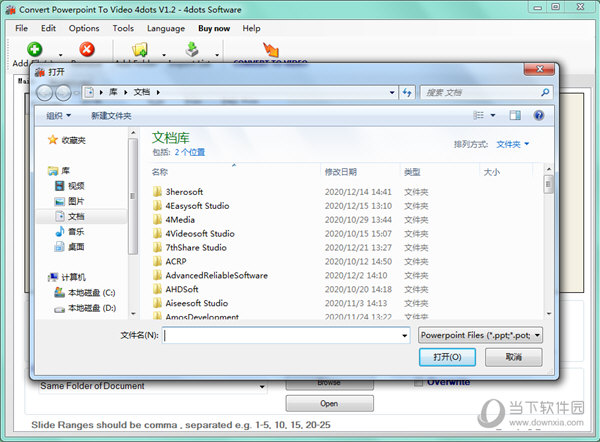Expand the 文件名 history dropdown arrow
The image size is (600, 442).
coord(404,336)
